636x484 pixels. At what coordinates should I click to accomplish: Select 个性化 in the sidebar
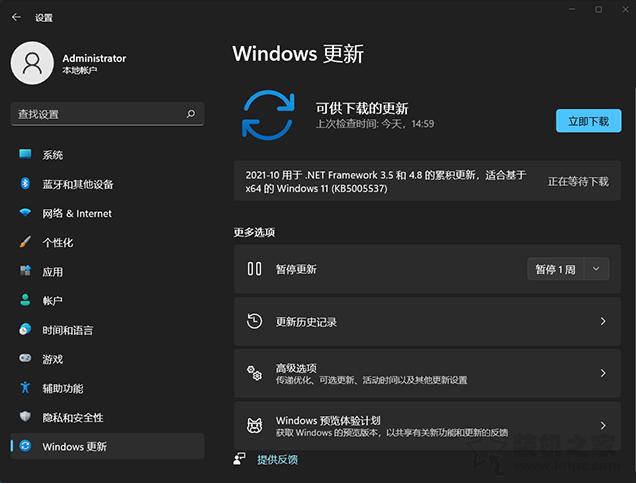click(107, 242)
